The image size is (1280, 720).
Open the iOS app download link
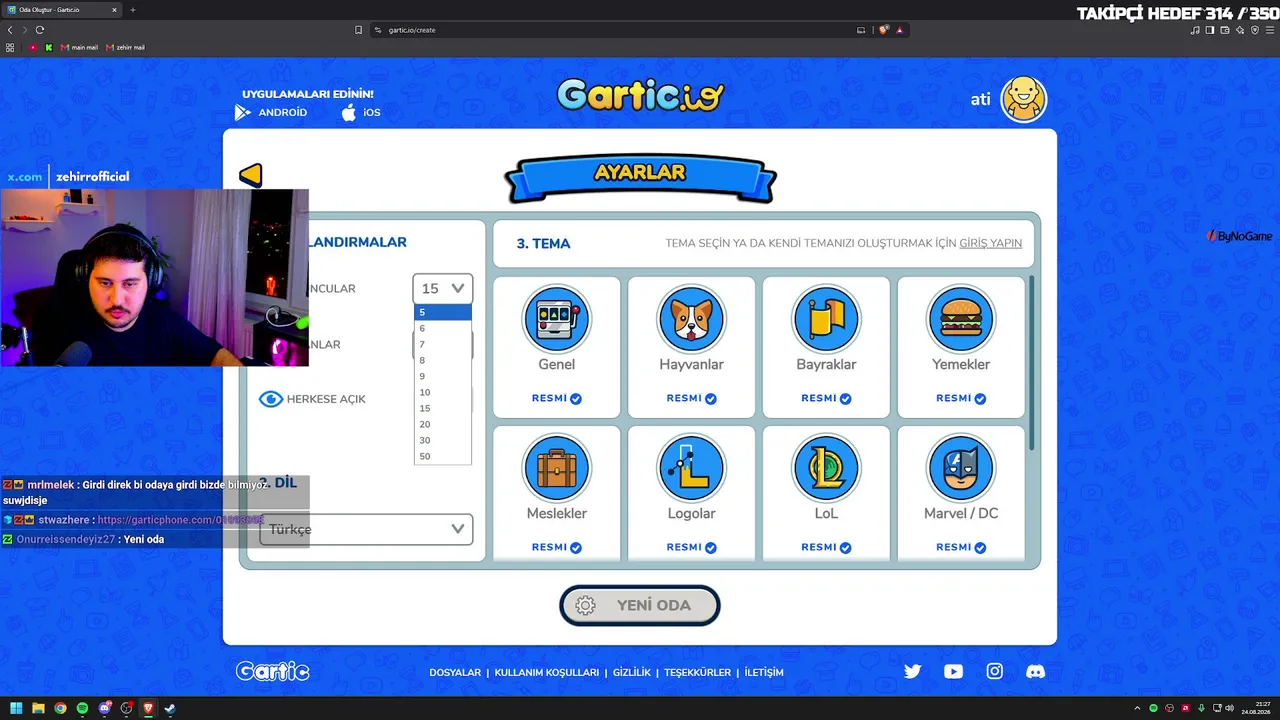360,113
